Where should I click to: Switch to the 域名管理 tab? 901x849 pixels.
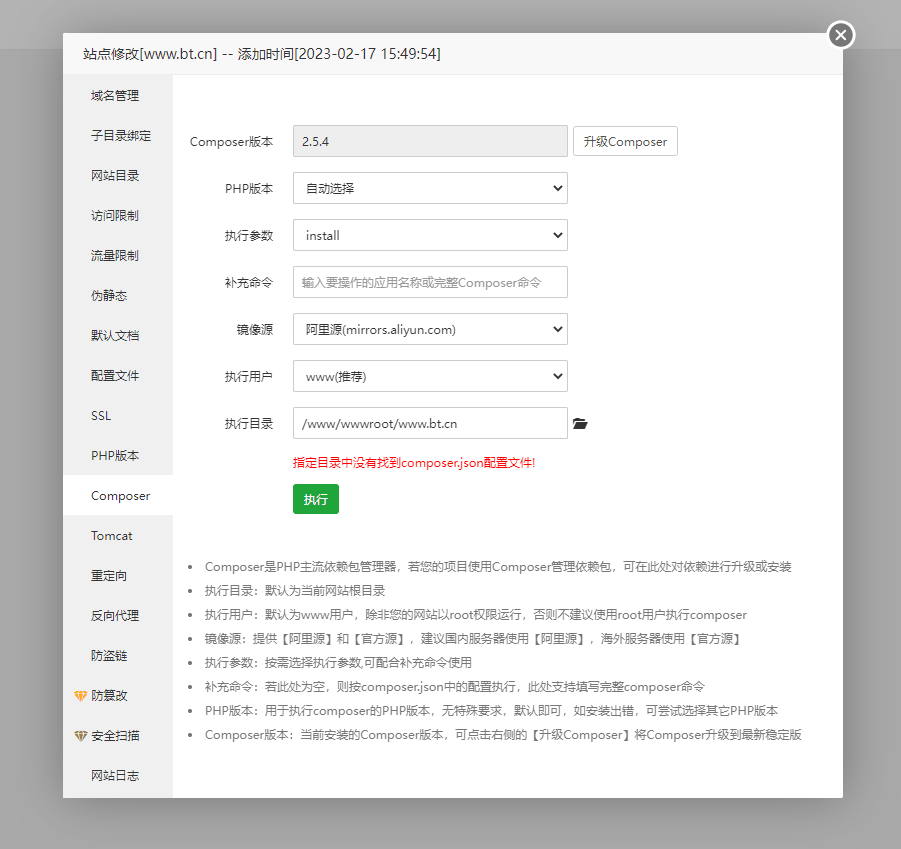point(115,96)
